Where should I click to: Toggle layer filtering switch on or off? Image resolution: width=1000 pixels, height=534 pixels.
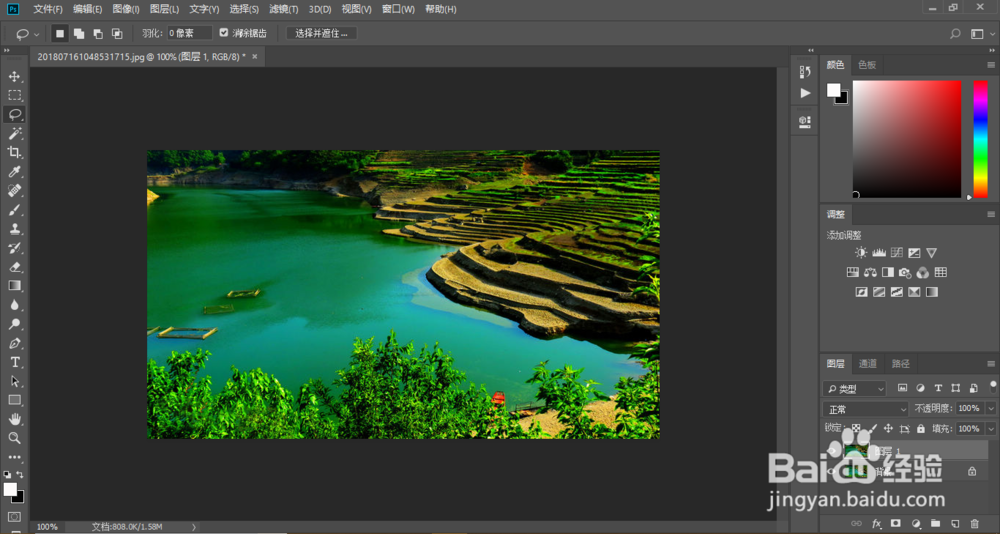[992, 386]
